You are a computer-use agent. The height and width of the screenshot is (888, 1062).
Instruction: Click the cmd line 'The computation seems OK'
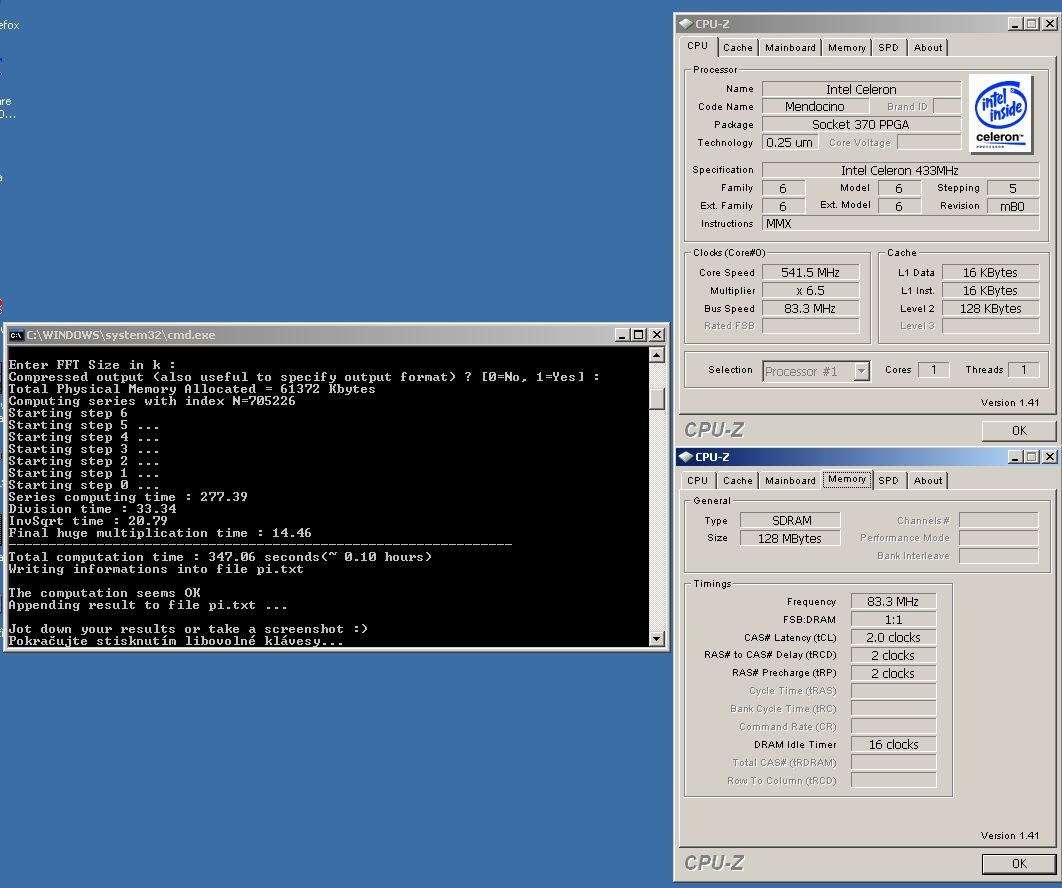click(104, 593)
